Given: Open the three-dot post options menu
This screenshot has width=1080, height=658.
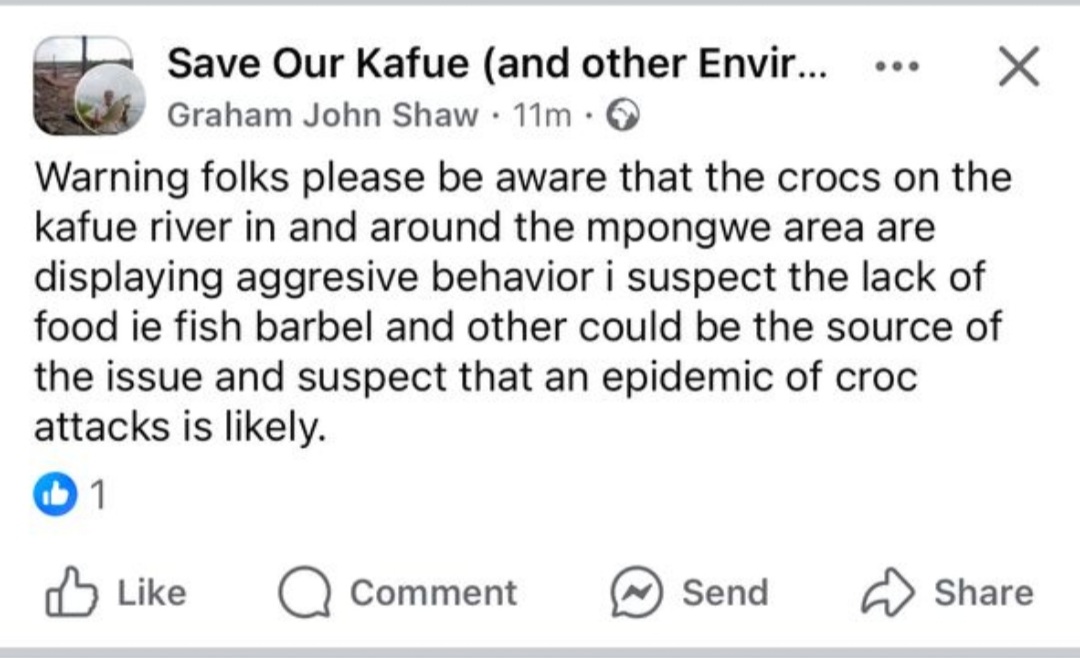Looking at the screenshot, I should 898,67.
